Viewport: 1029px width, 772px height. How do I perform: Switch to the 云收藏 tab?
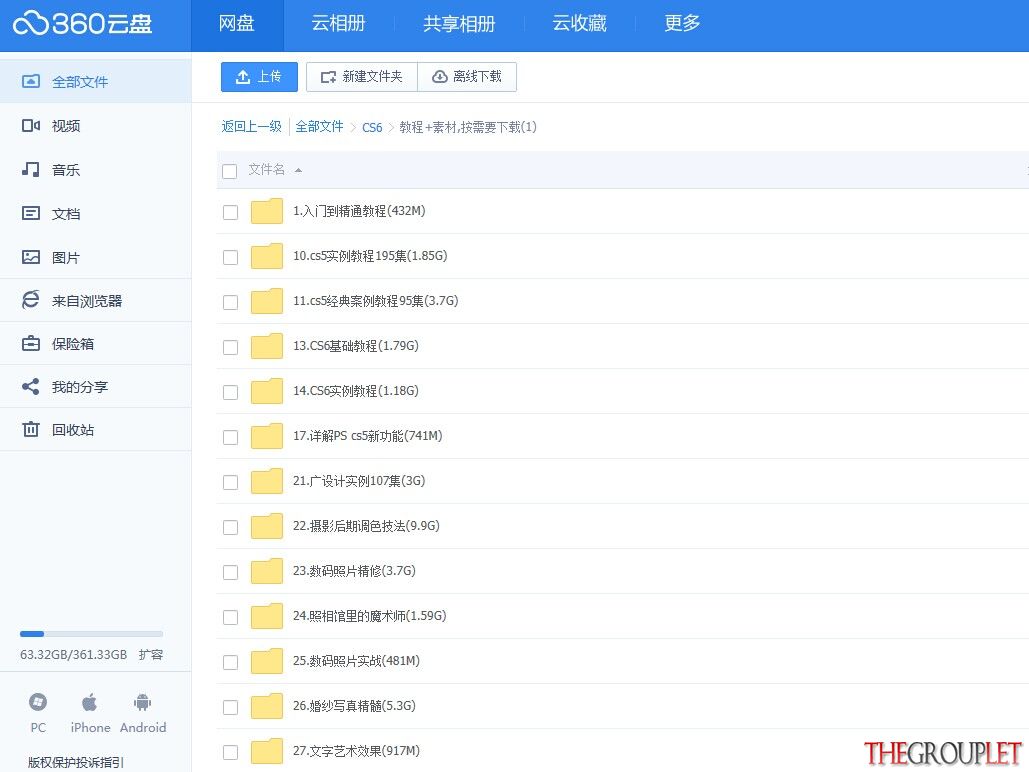[579, 24]
